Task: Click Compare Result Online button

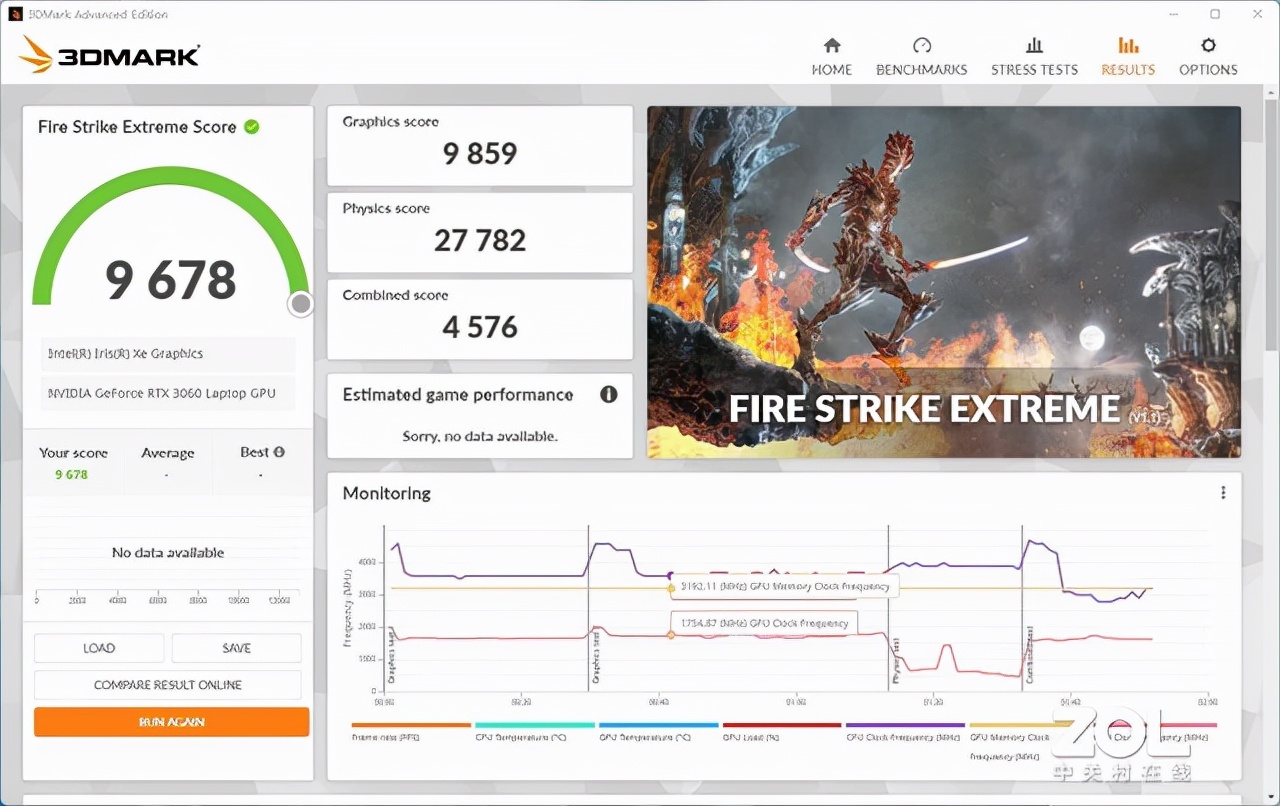Action: tap(168, 685)
